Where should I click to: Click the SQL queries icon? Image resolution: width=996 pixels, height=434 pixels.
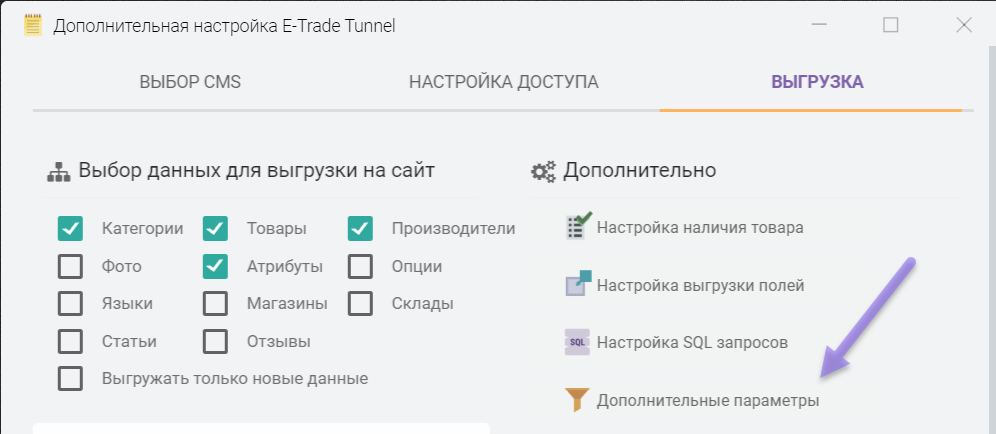(578, 342)
